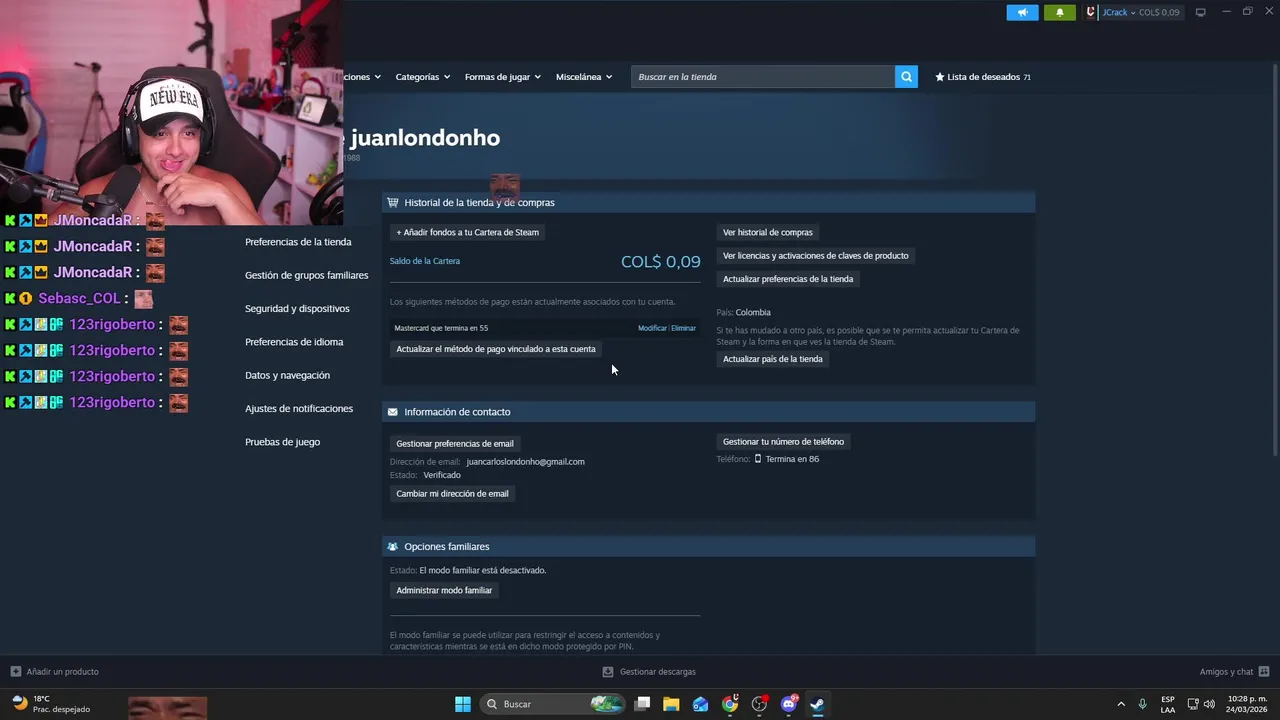Click the Windows taskbar Buscar box
1280x720 pixels.
point(551,704)
